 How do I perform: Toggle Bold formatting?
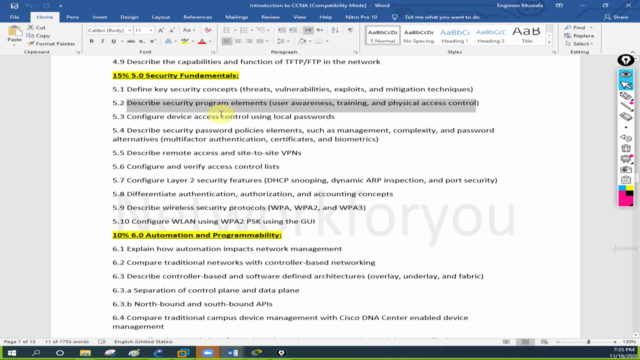tap(91, 41)
